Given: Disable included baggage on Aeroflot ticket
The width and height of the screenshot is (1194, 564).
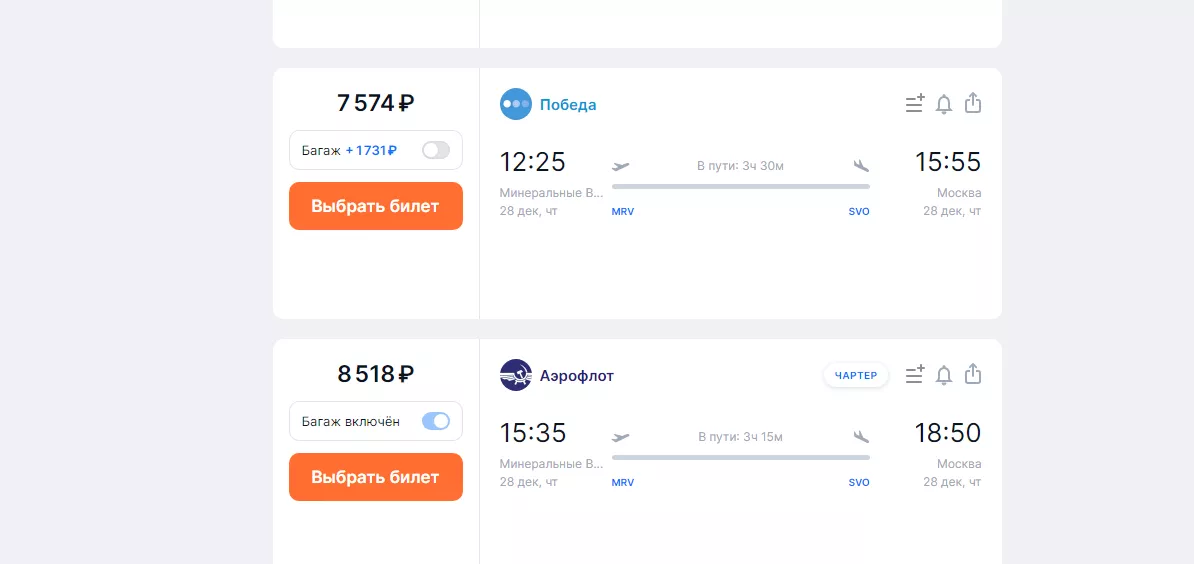Looking at the screenshot, I should [x=436, y=421].
